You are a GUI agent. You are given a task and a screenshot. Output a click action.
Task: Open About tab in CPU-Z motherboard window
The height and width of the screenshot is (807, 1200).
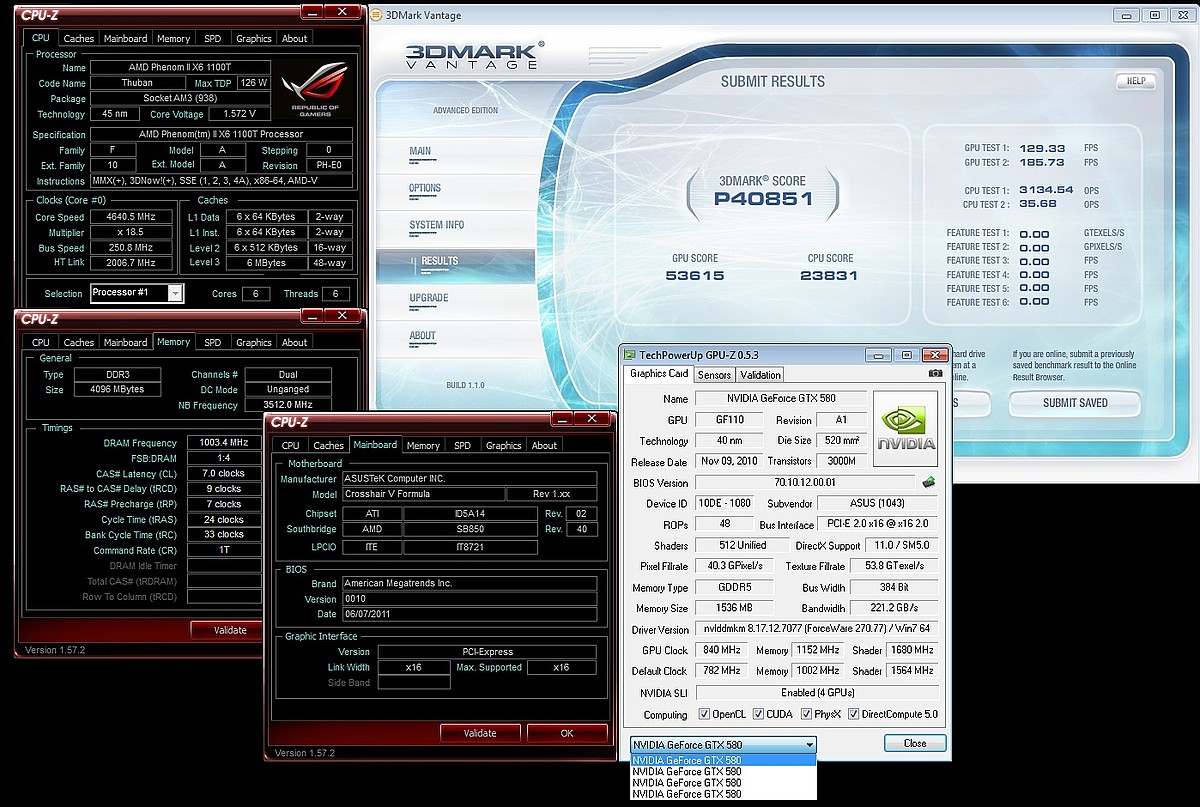click(x=545, y=445)
